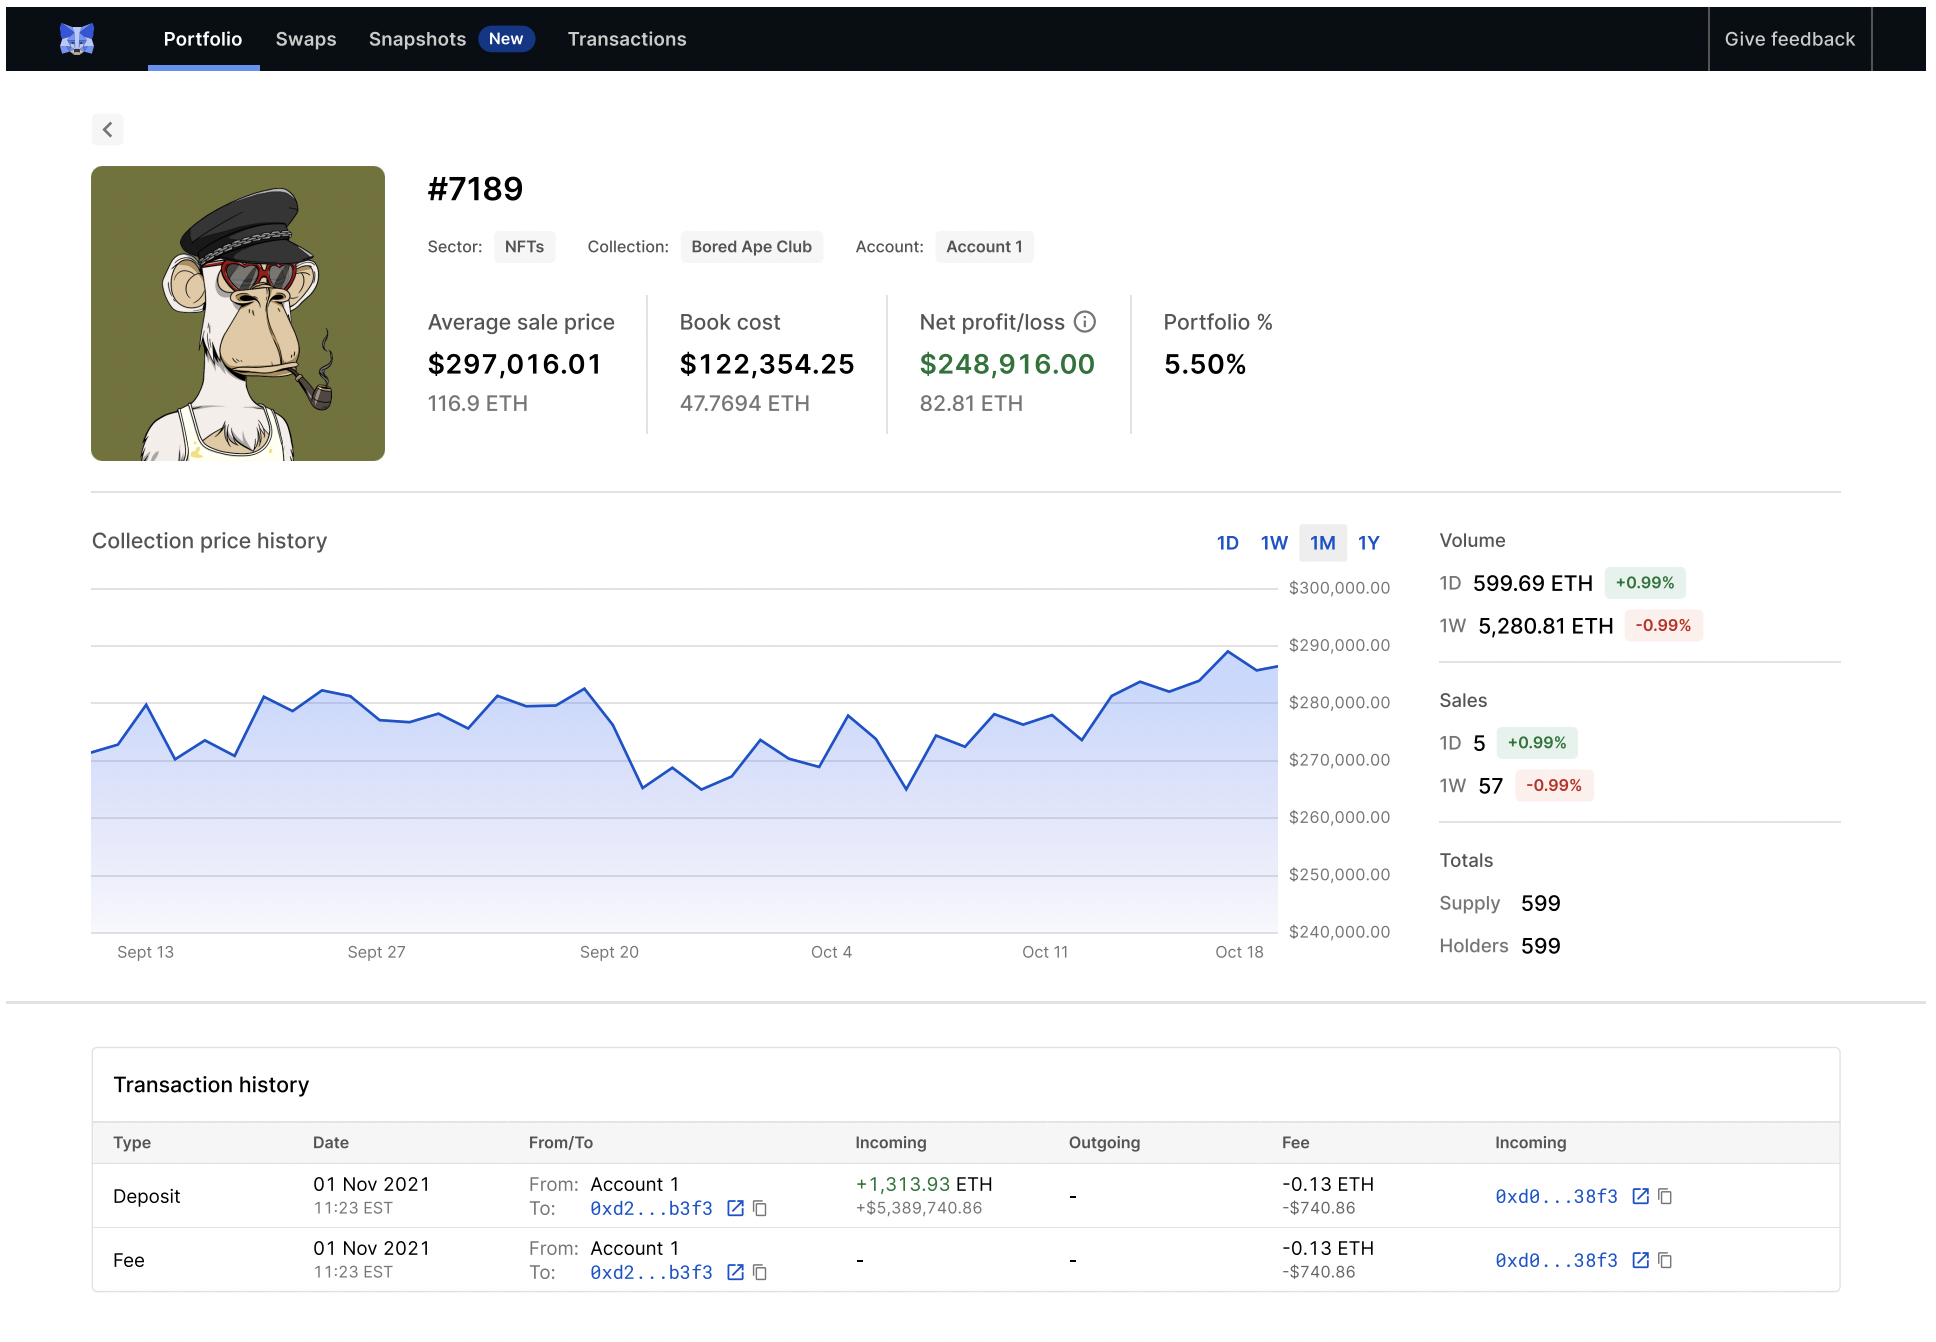Screen dimensions: 1936x1342
Task: Click the Fee column header
Action: click(1296, 1143)
